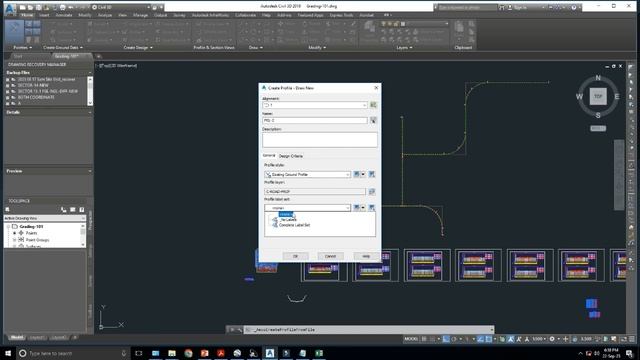Select _No Labels in label set list
The width and height of the screenshot is (640, 360).
point(288,220)
